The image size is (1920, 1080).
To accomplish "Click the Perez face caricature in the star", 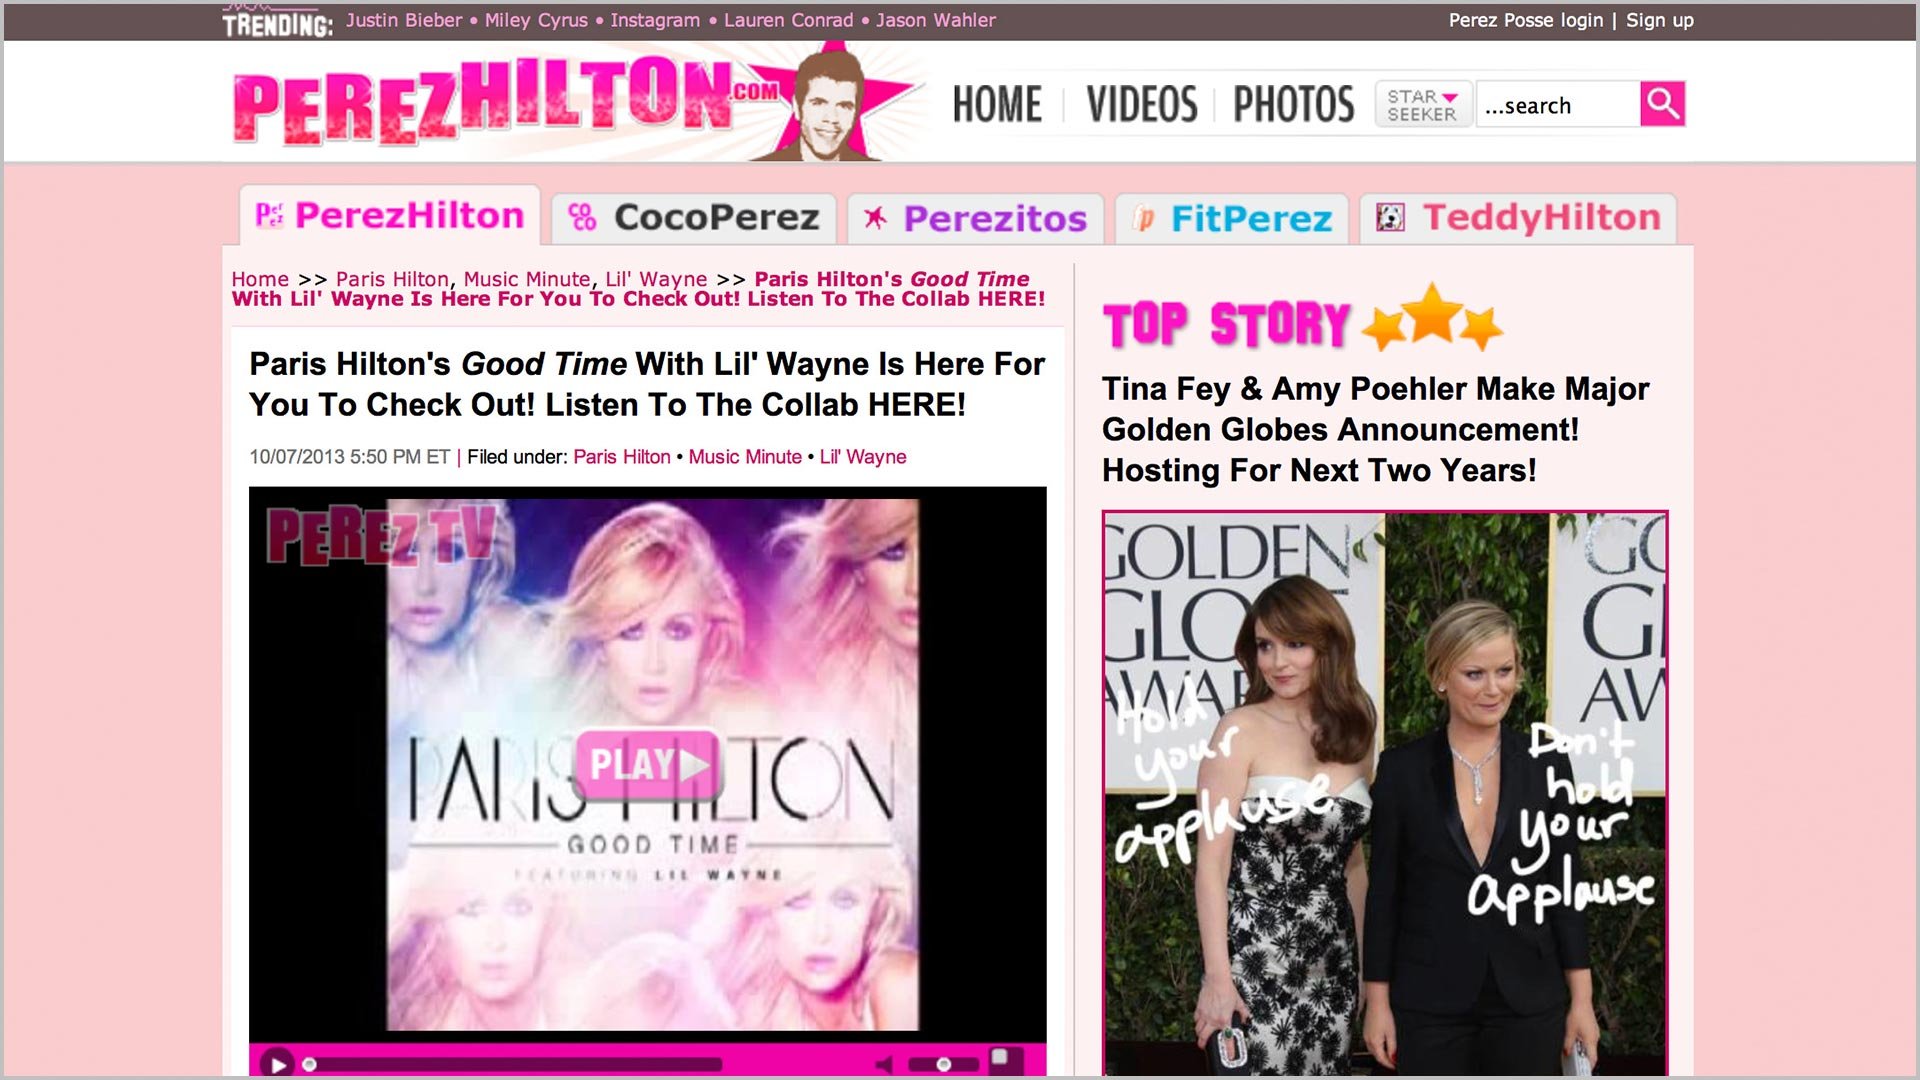I will coord(830,104).
